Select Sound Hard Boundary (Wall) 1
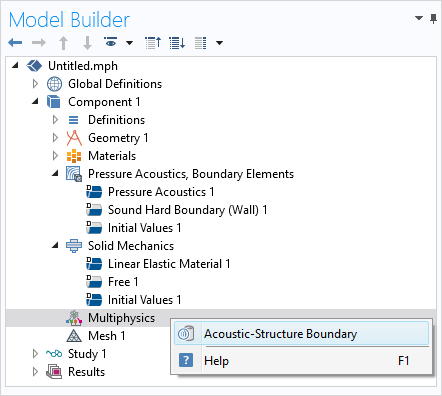The image size is (442, 396). pos(188,210)
